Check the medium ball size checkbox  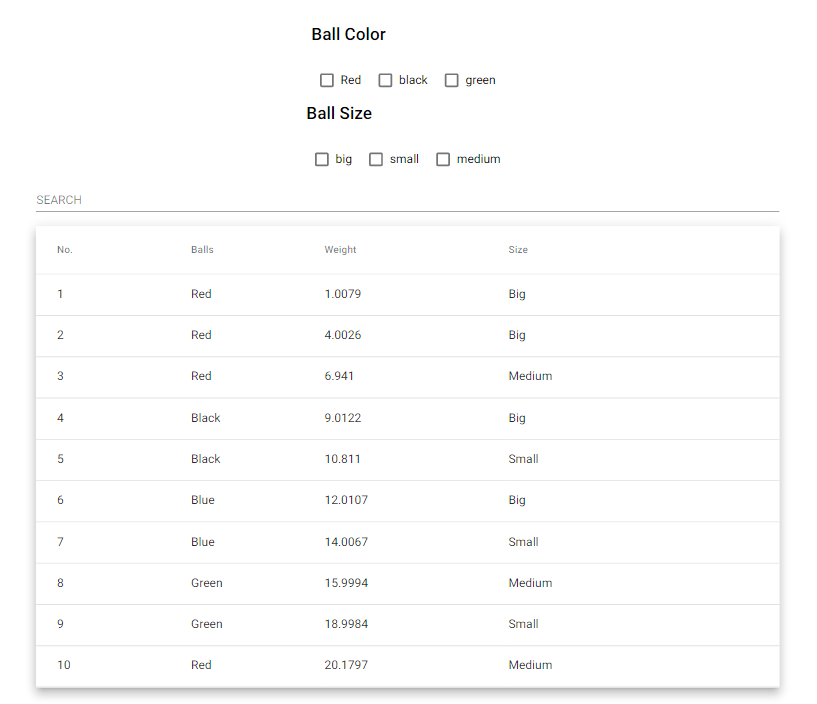[x=443, y=159]
